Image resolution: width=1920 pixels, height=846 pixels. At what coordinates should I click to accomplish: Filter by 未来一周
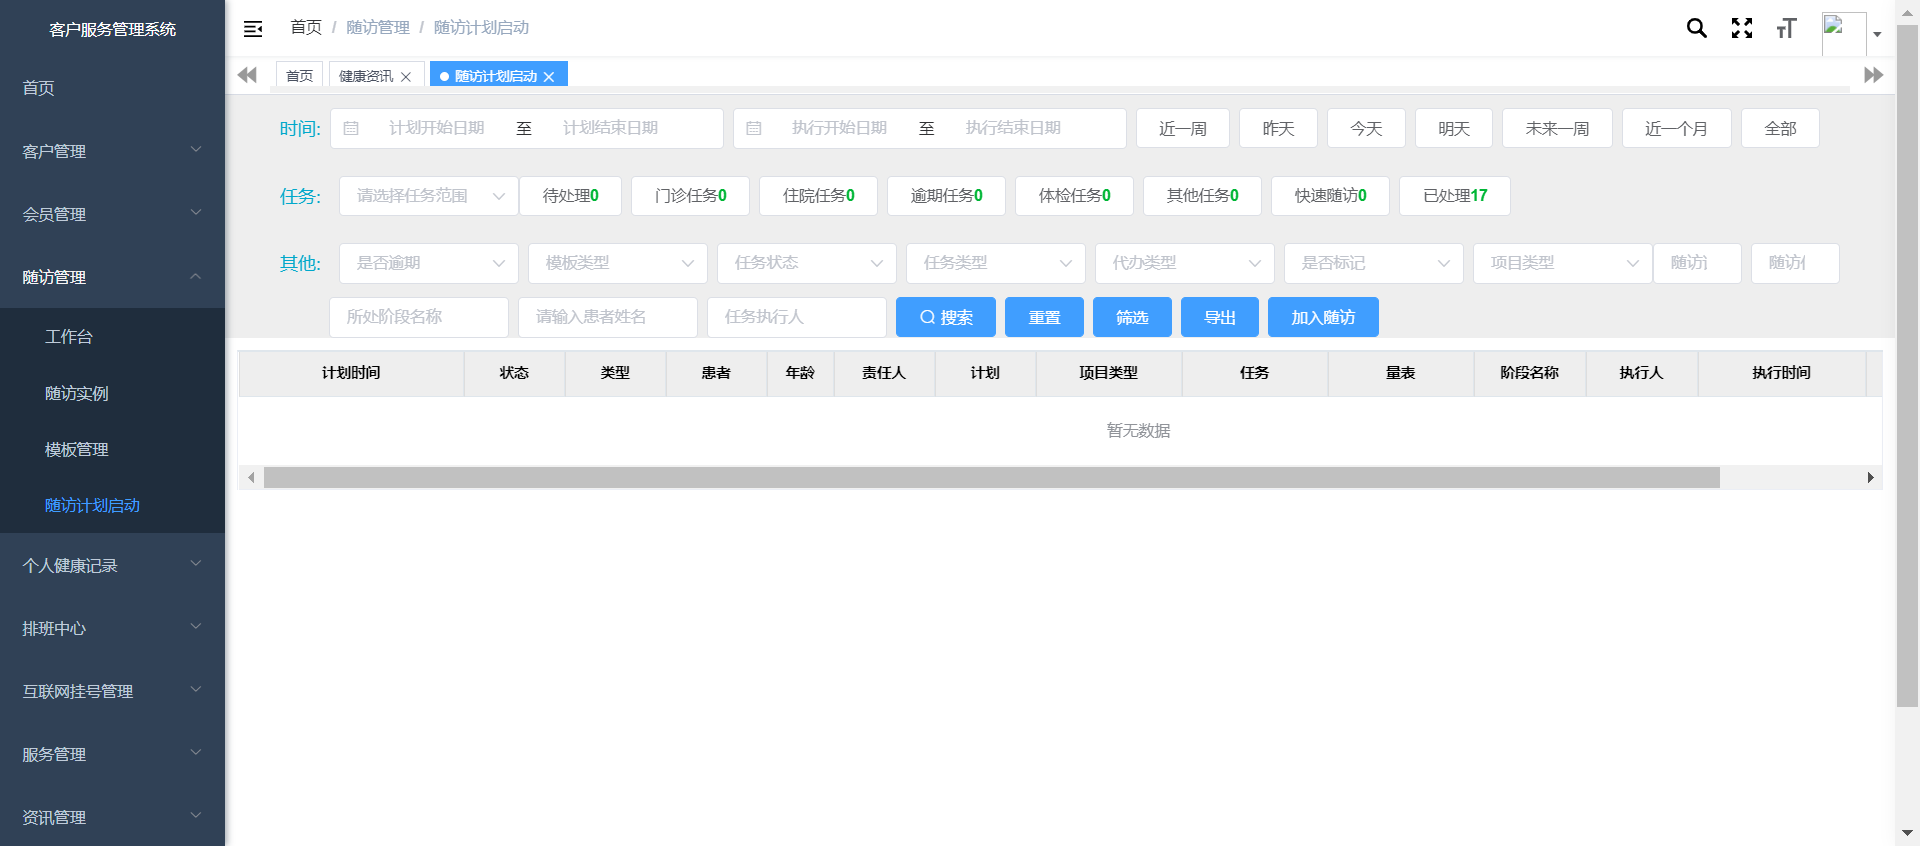click(1557, 128)
